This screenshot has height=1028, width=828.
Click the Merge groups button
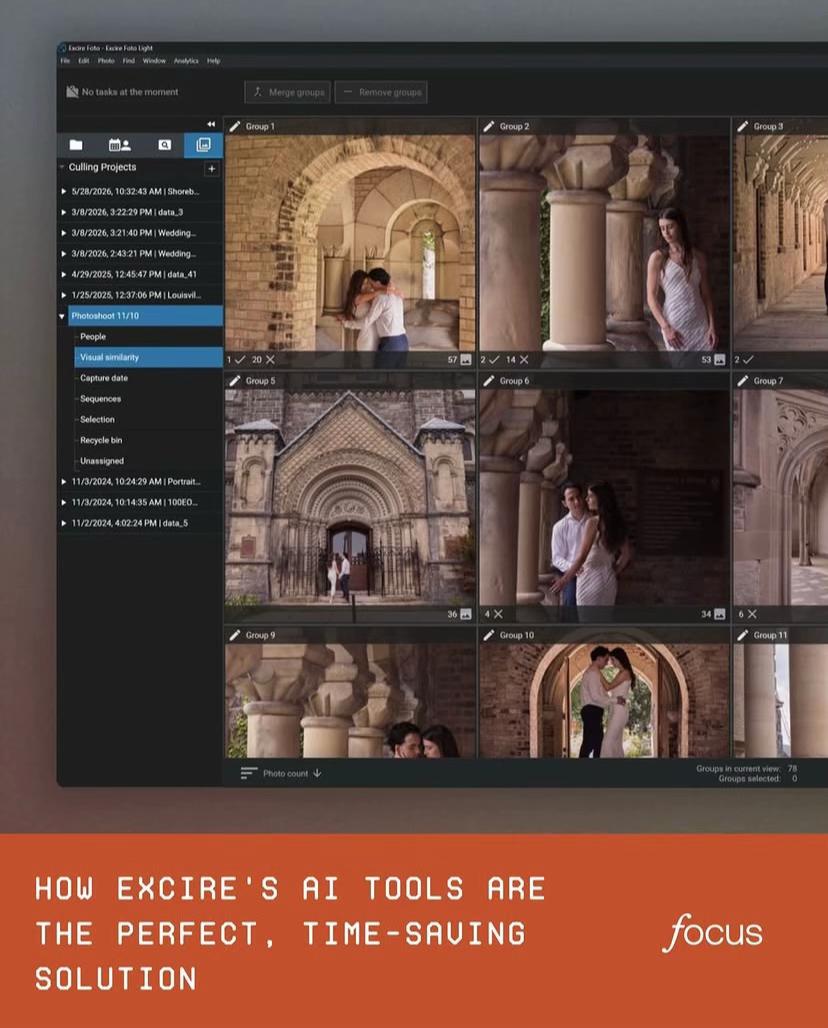[288, 92]
